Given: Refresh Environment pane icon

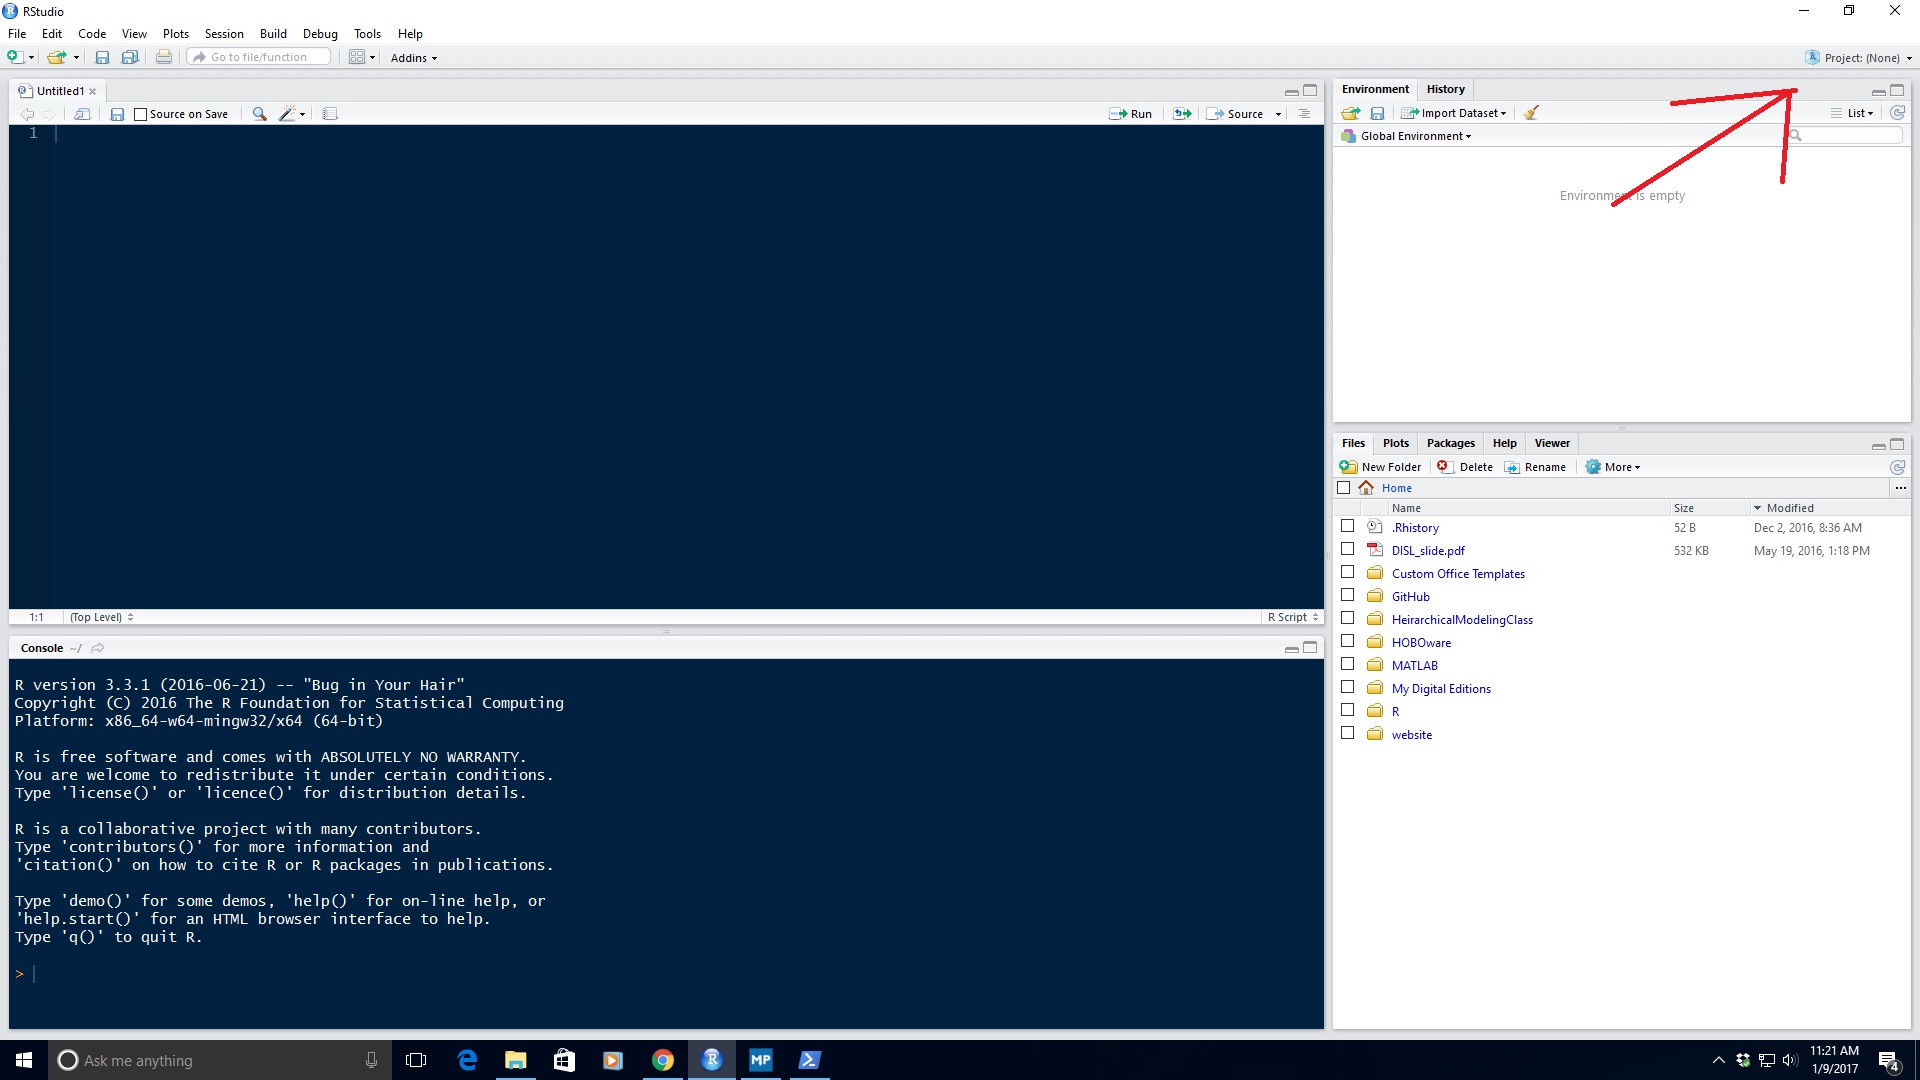Looking at the screenshot, I should (1897, 113).
